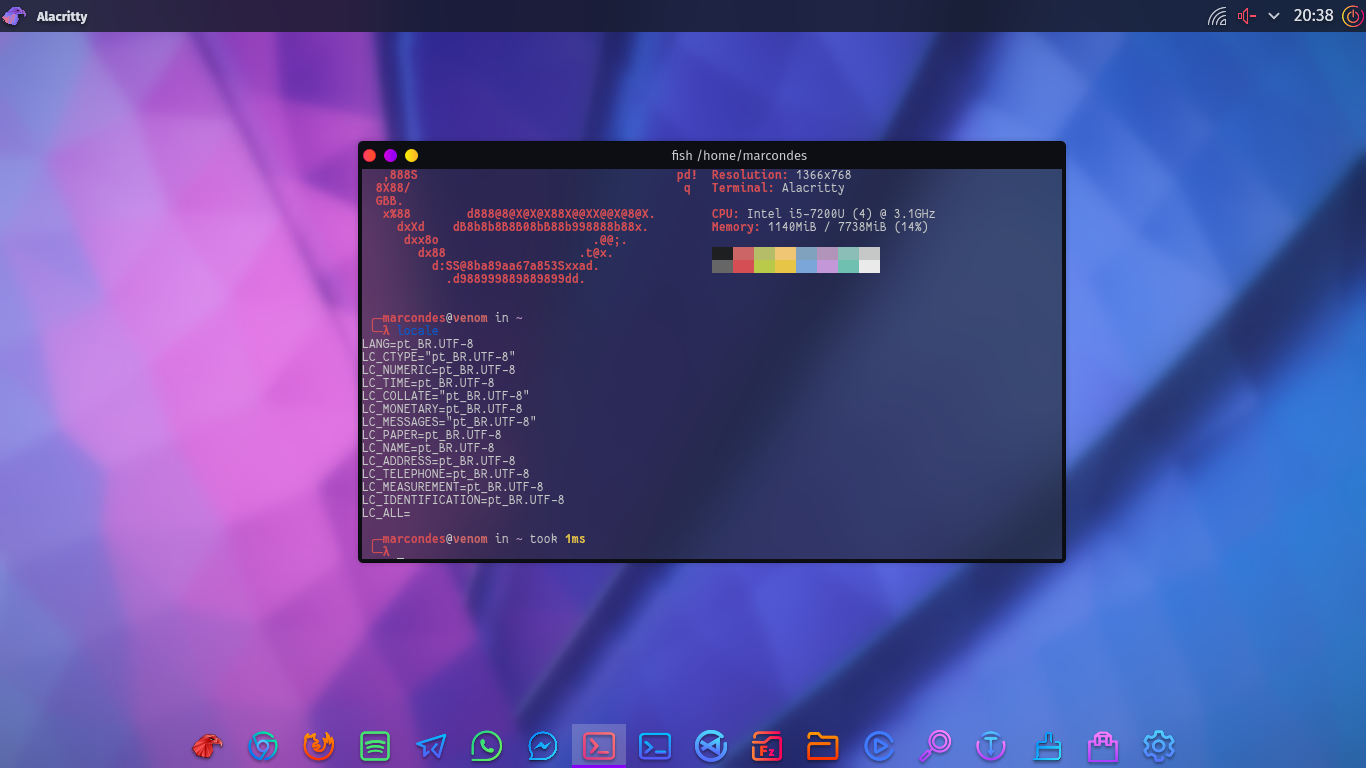Click the LC_PAPER output line
Image resolution: width=1366 pixels, height=768 pixels.
pyautogui.click(x=432, y=435)
